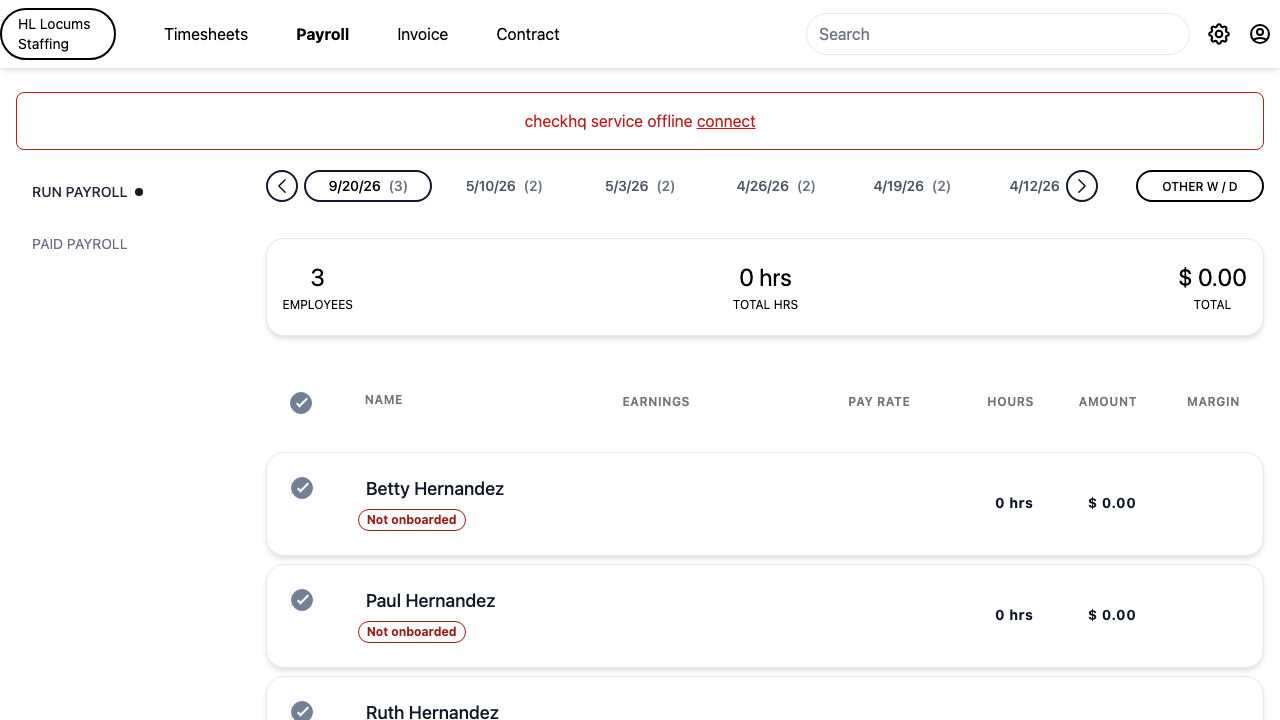Click Paul Hernandez's 0 hrs value
1280x720 pixels.
pos(1014,615)
